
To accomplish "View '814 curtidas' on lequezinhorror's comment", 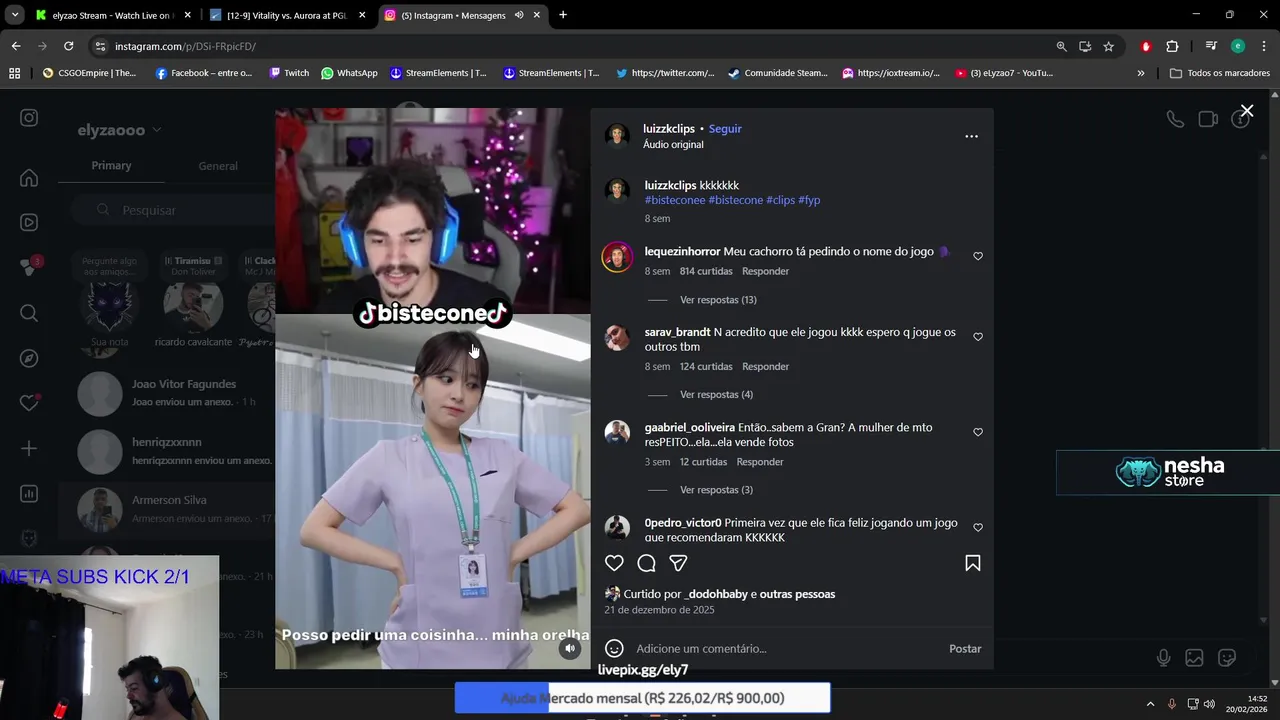I will 706,271.
